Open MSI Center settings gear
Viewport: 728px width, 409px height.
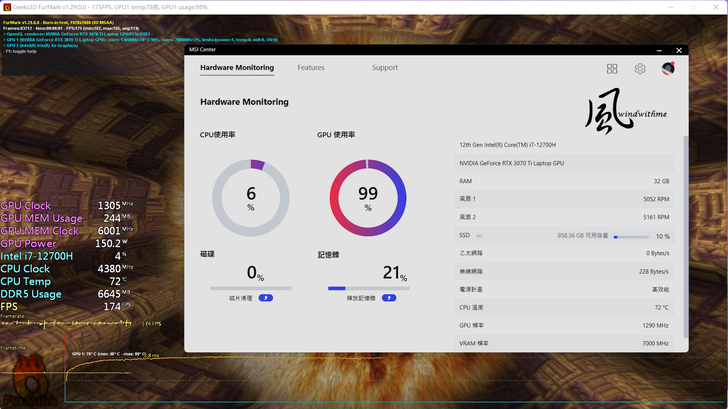640,69
